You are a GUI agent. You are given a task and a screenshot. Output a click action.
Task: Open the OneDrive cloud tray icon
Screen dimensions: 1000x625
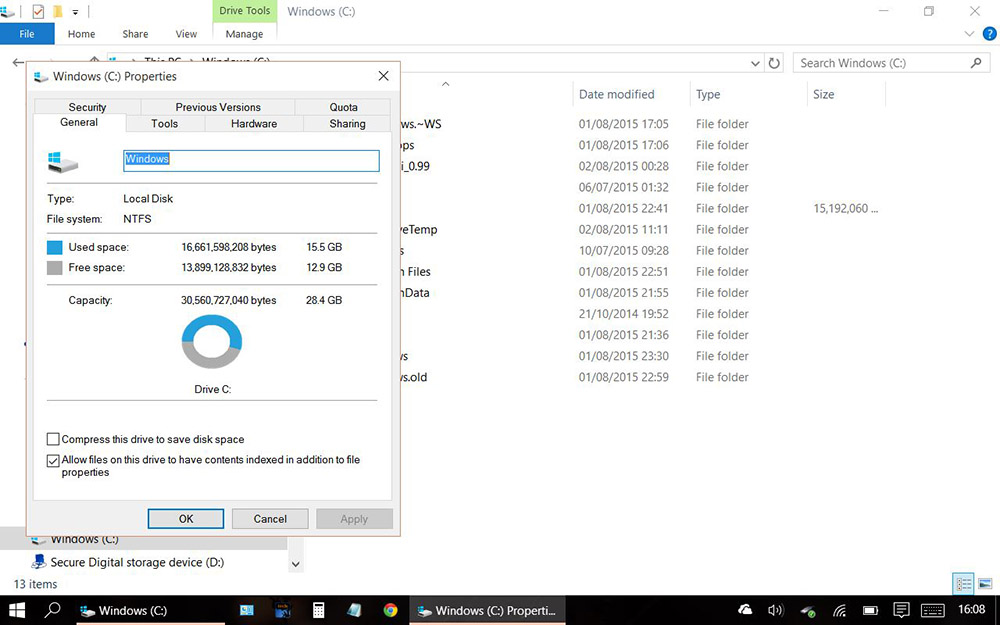click(x=745, y=610)
